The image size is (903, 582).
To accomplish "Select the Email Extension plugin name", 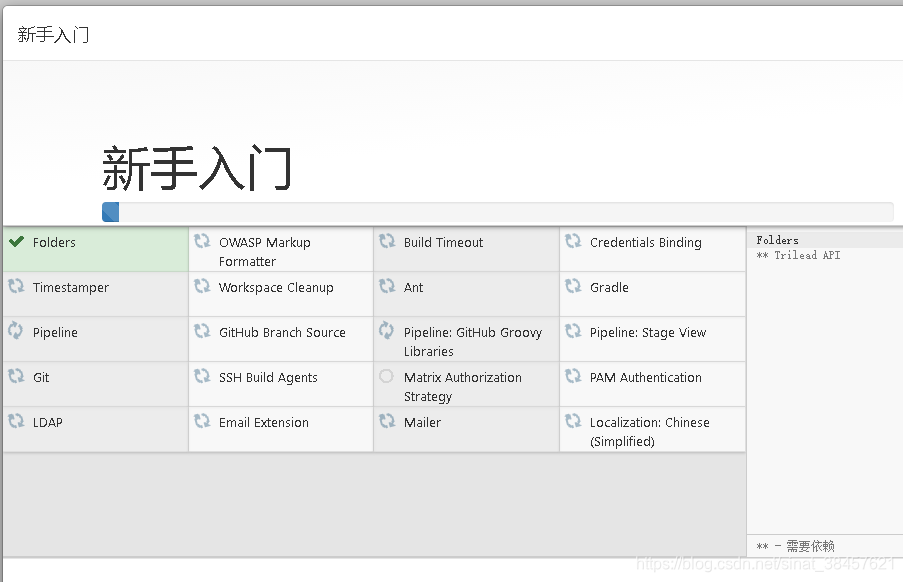I will point(264,422).
